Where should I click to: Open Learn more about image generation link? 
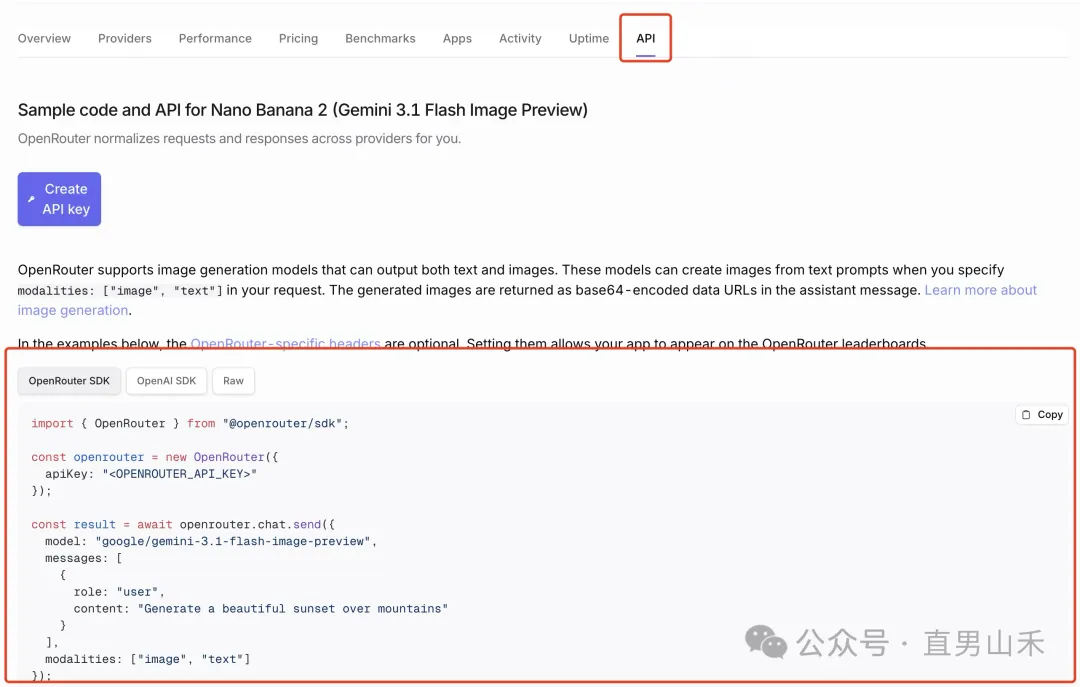pyautogui.click(x=980, y=290)
